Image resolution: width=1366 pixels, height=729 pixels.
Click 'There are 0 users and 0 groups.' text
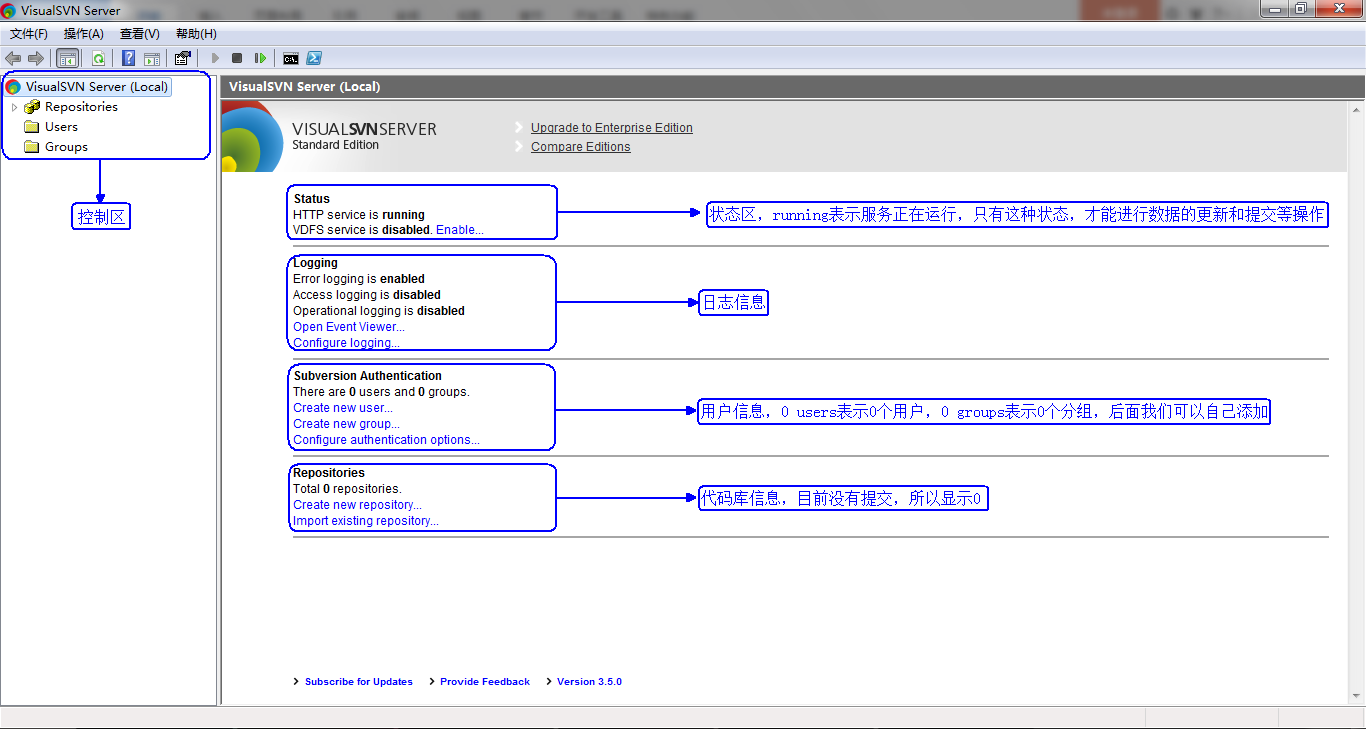pos(381,392)
